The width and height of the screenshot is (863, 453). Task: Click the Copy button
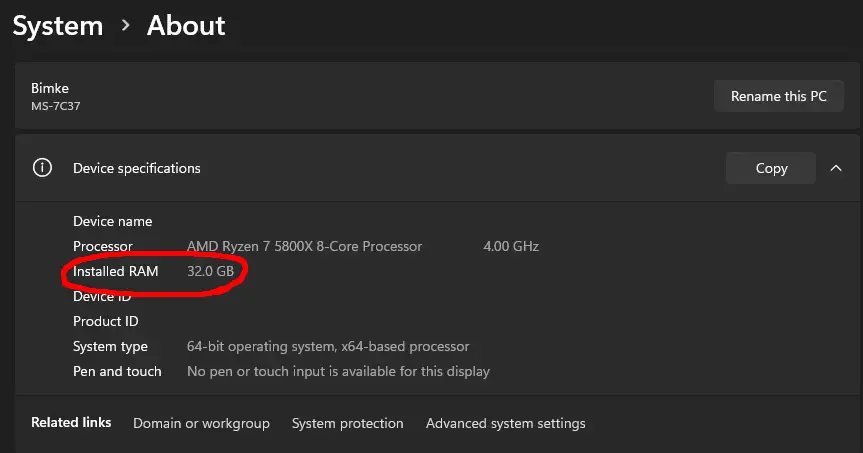coord(771,168)
